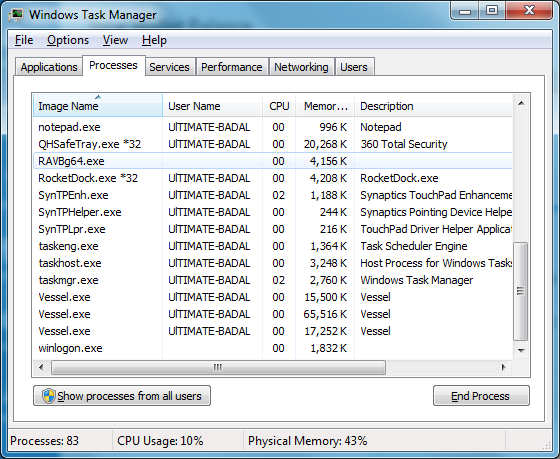Select the Processes tab

coord(113,65)
